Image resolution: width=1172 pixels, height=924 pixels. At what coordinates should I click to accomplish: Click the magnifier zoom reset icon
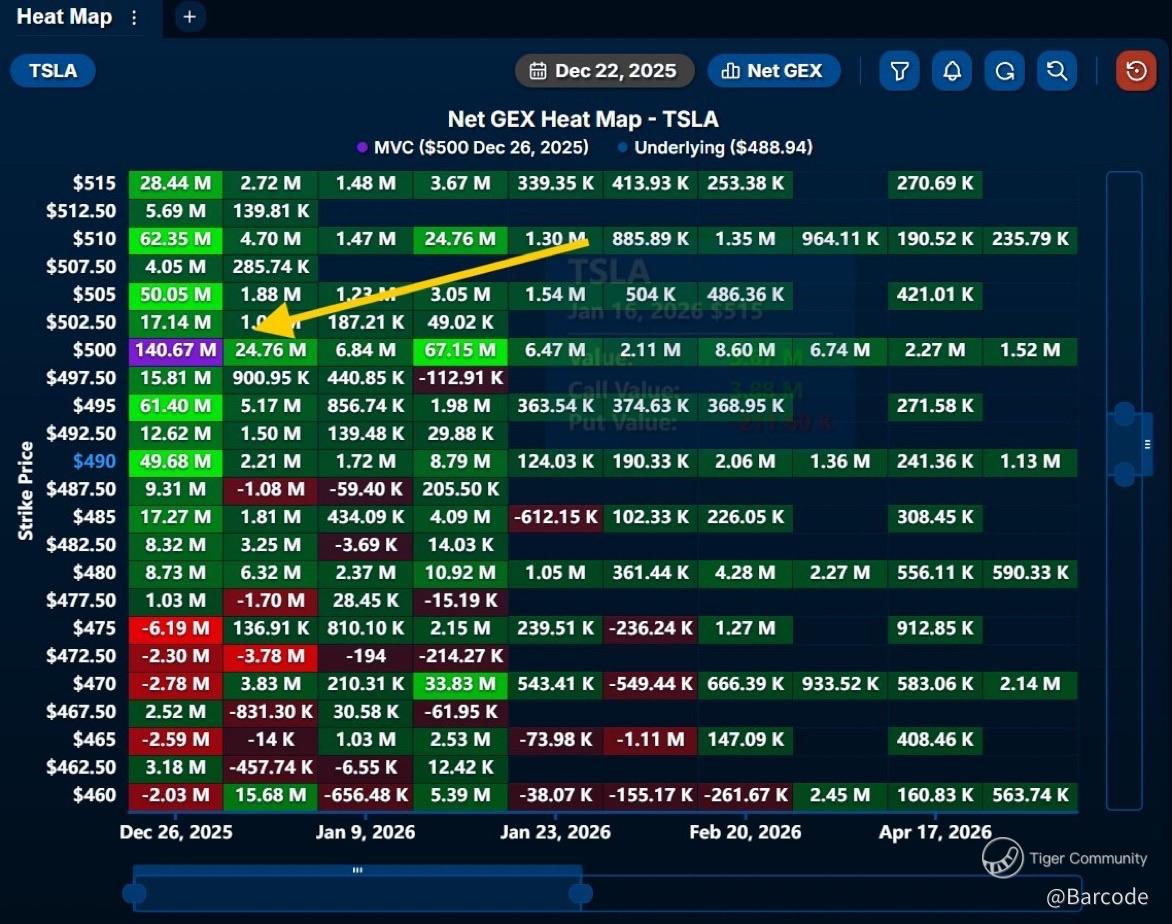click(x=1056, y=71)
